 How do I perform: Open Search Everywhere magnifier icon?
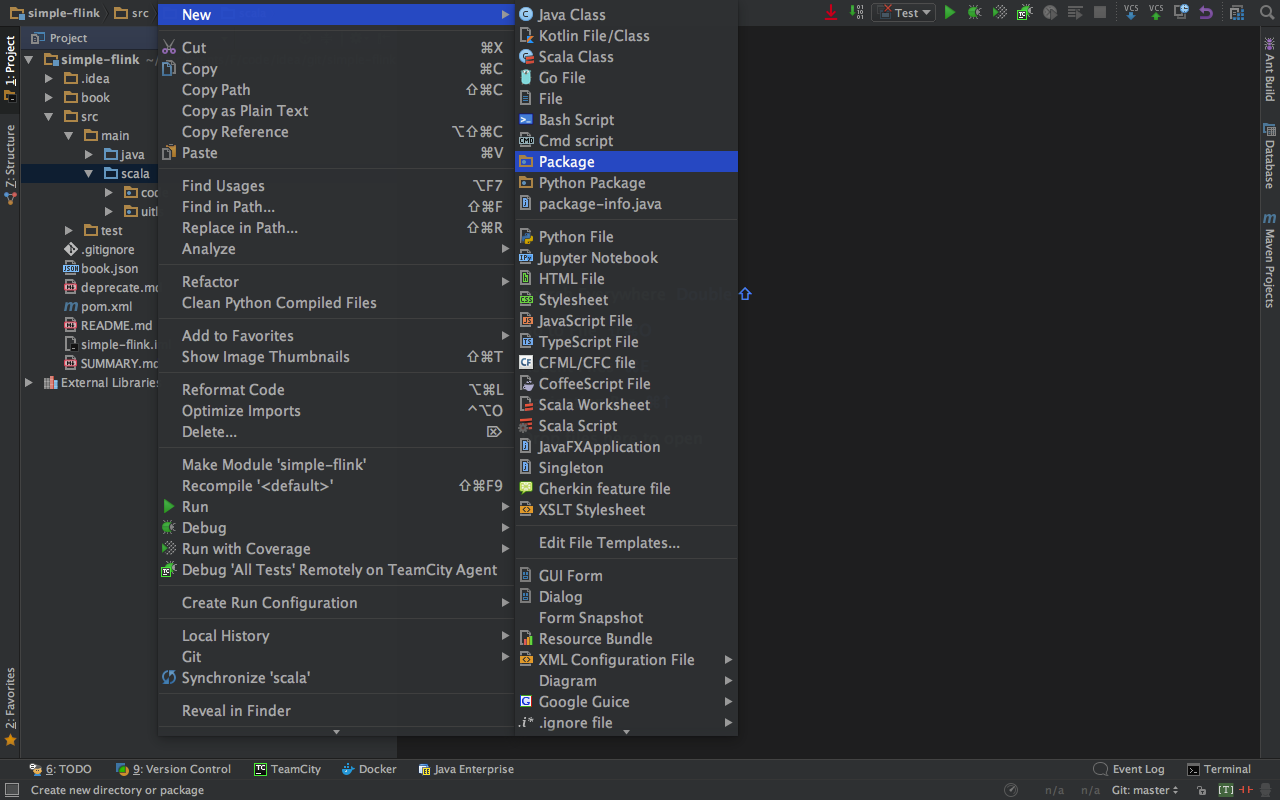tap(1265, 13)
